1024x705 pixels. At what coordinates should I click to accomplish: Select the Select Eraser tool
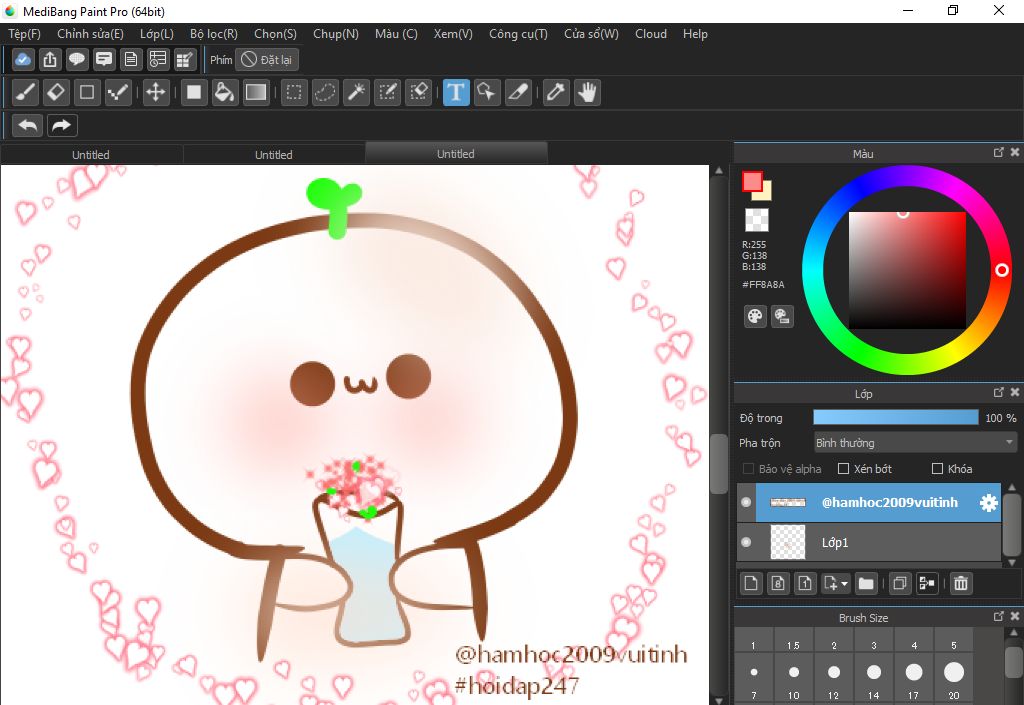[419, 92]
